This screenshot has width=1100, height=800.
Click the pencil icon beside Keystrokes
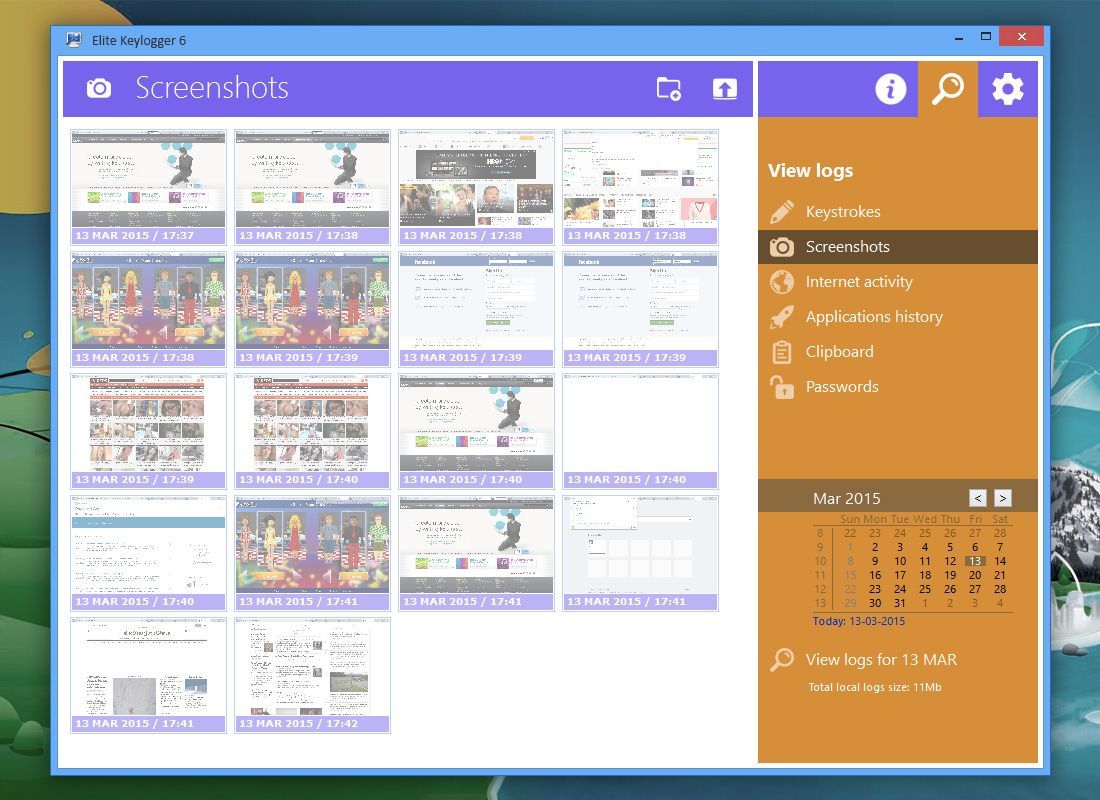(x=782, y=212)
